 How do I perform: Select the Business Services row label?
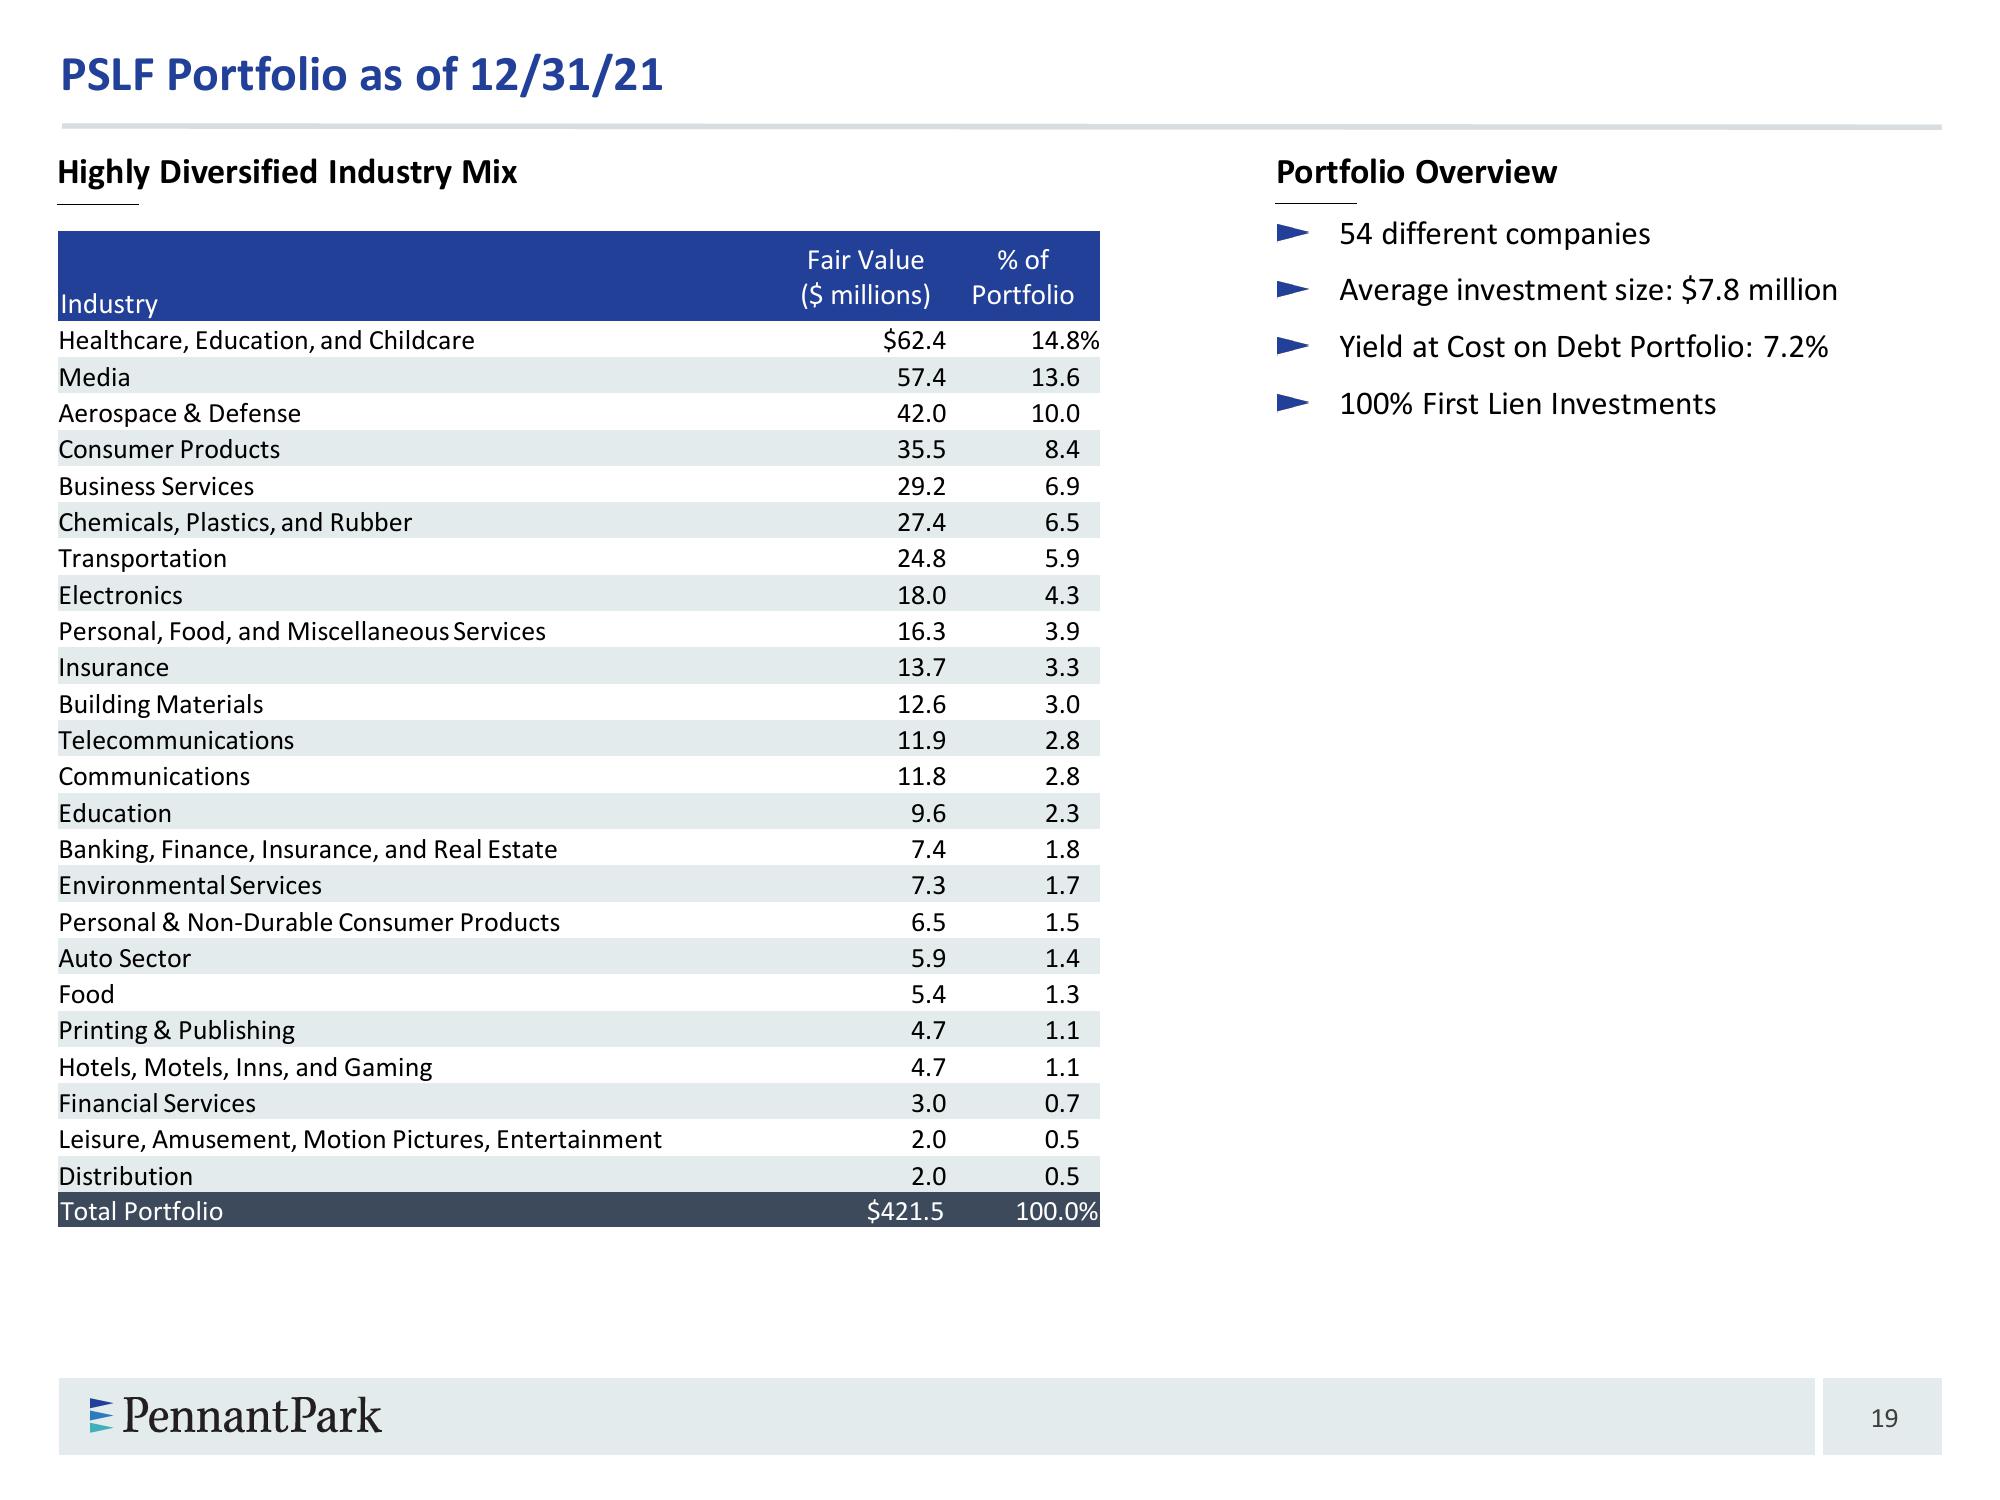point(156,486)
